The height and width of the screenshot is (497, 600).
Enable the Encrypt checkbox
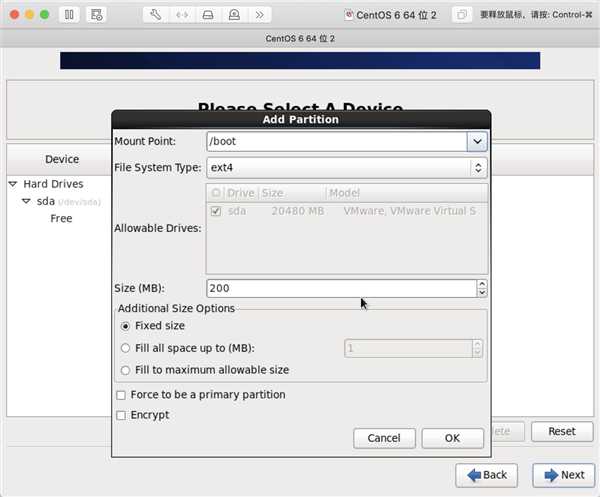click(121, 416)
